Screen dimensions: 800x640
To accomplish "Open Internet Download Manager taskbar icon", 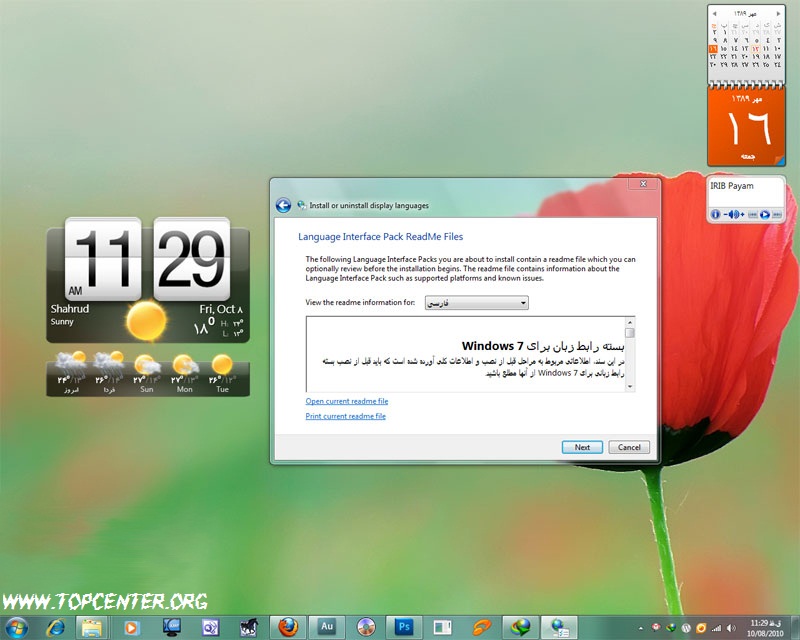I will 521,627.
